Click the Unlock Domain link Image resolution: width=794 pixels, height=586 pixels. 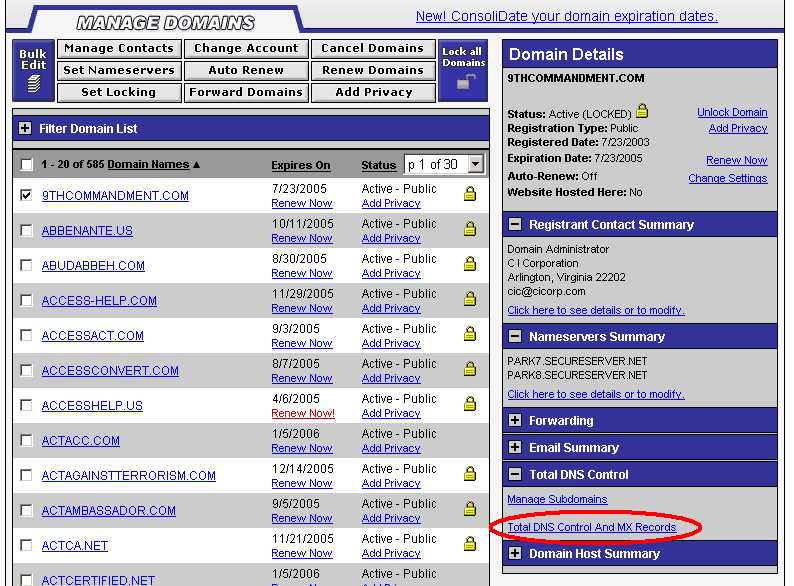tap(732, 112)
